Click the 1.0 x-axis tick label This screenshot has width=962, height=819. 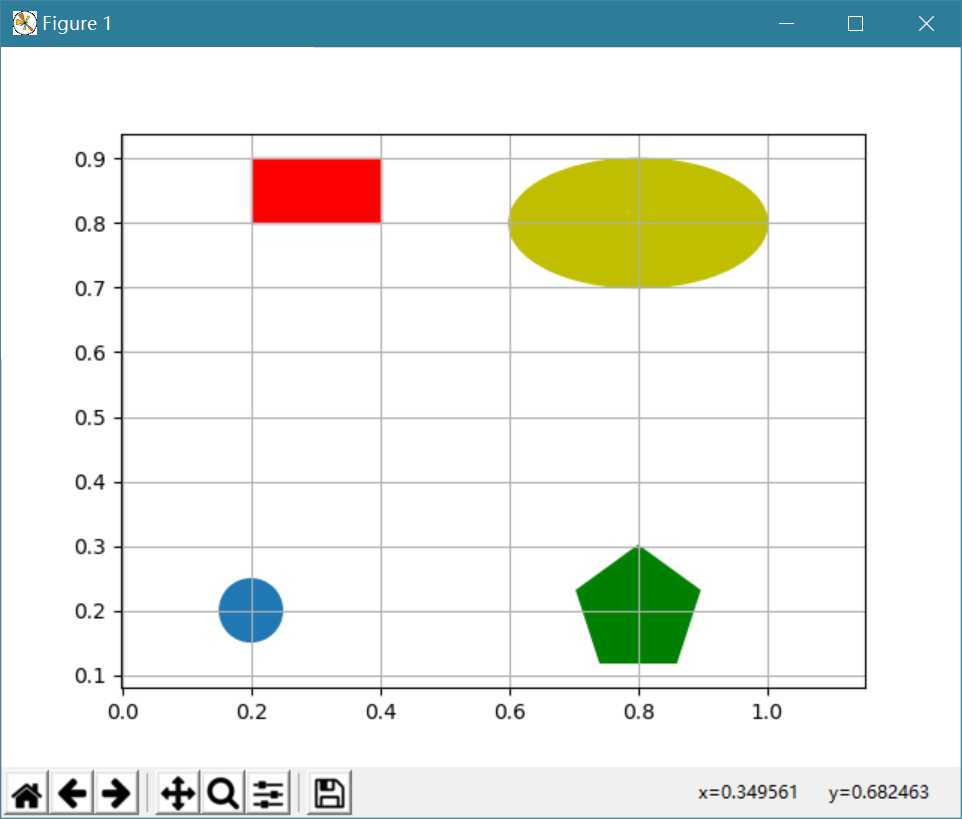[x=767, y=712]
